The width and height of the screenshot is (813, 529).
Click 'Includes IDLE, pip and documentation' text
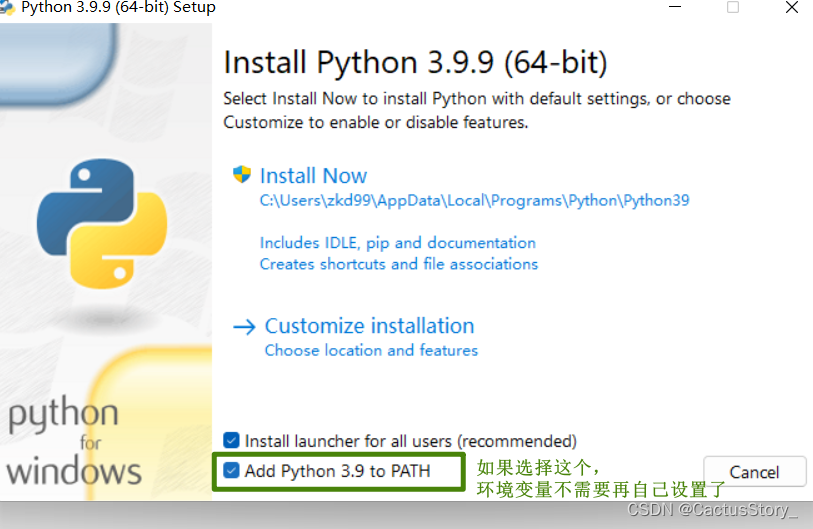click(398, 243)
